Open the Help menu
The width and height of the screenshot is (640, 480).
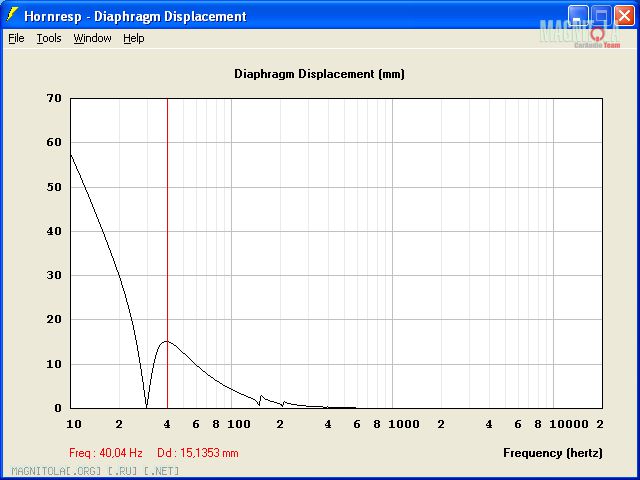(x=133, y=38)
